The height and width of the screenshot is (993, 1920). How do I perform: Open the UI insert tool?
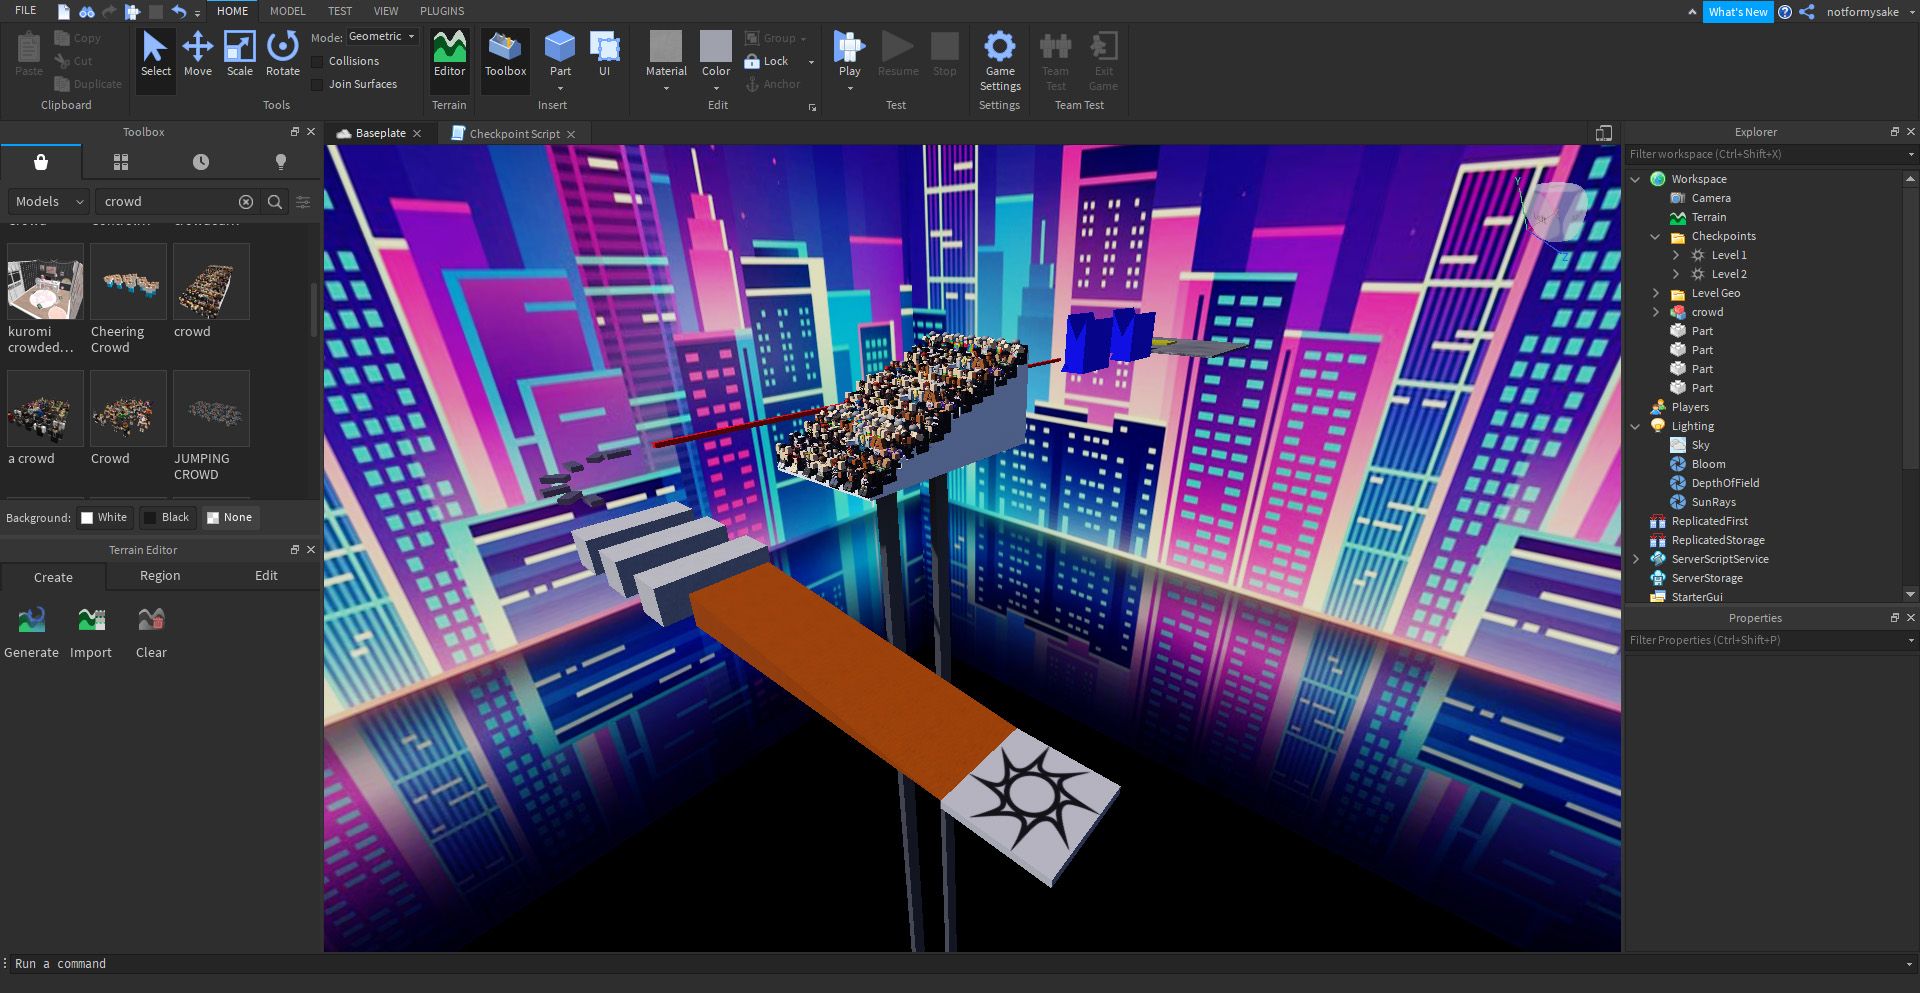[604, 55]
